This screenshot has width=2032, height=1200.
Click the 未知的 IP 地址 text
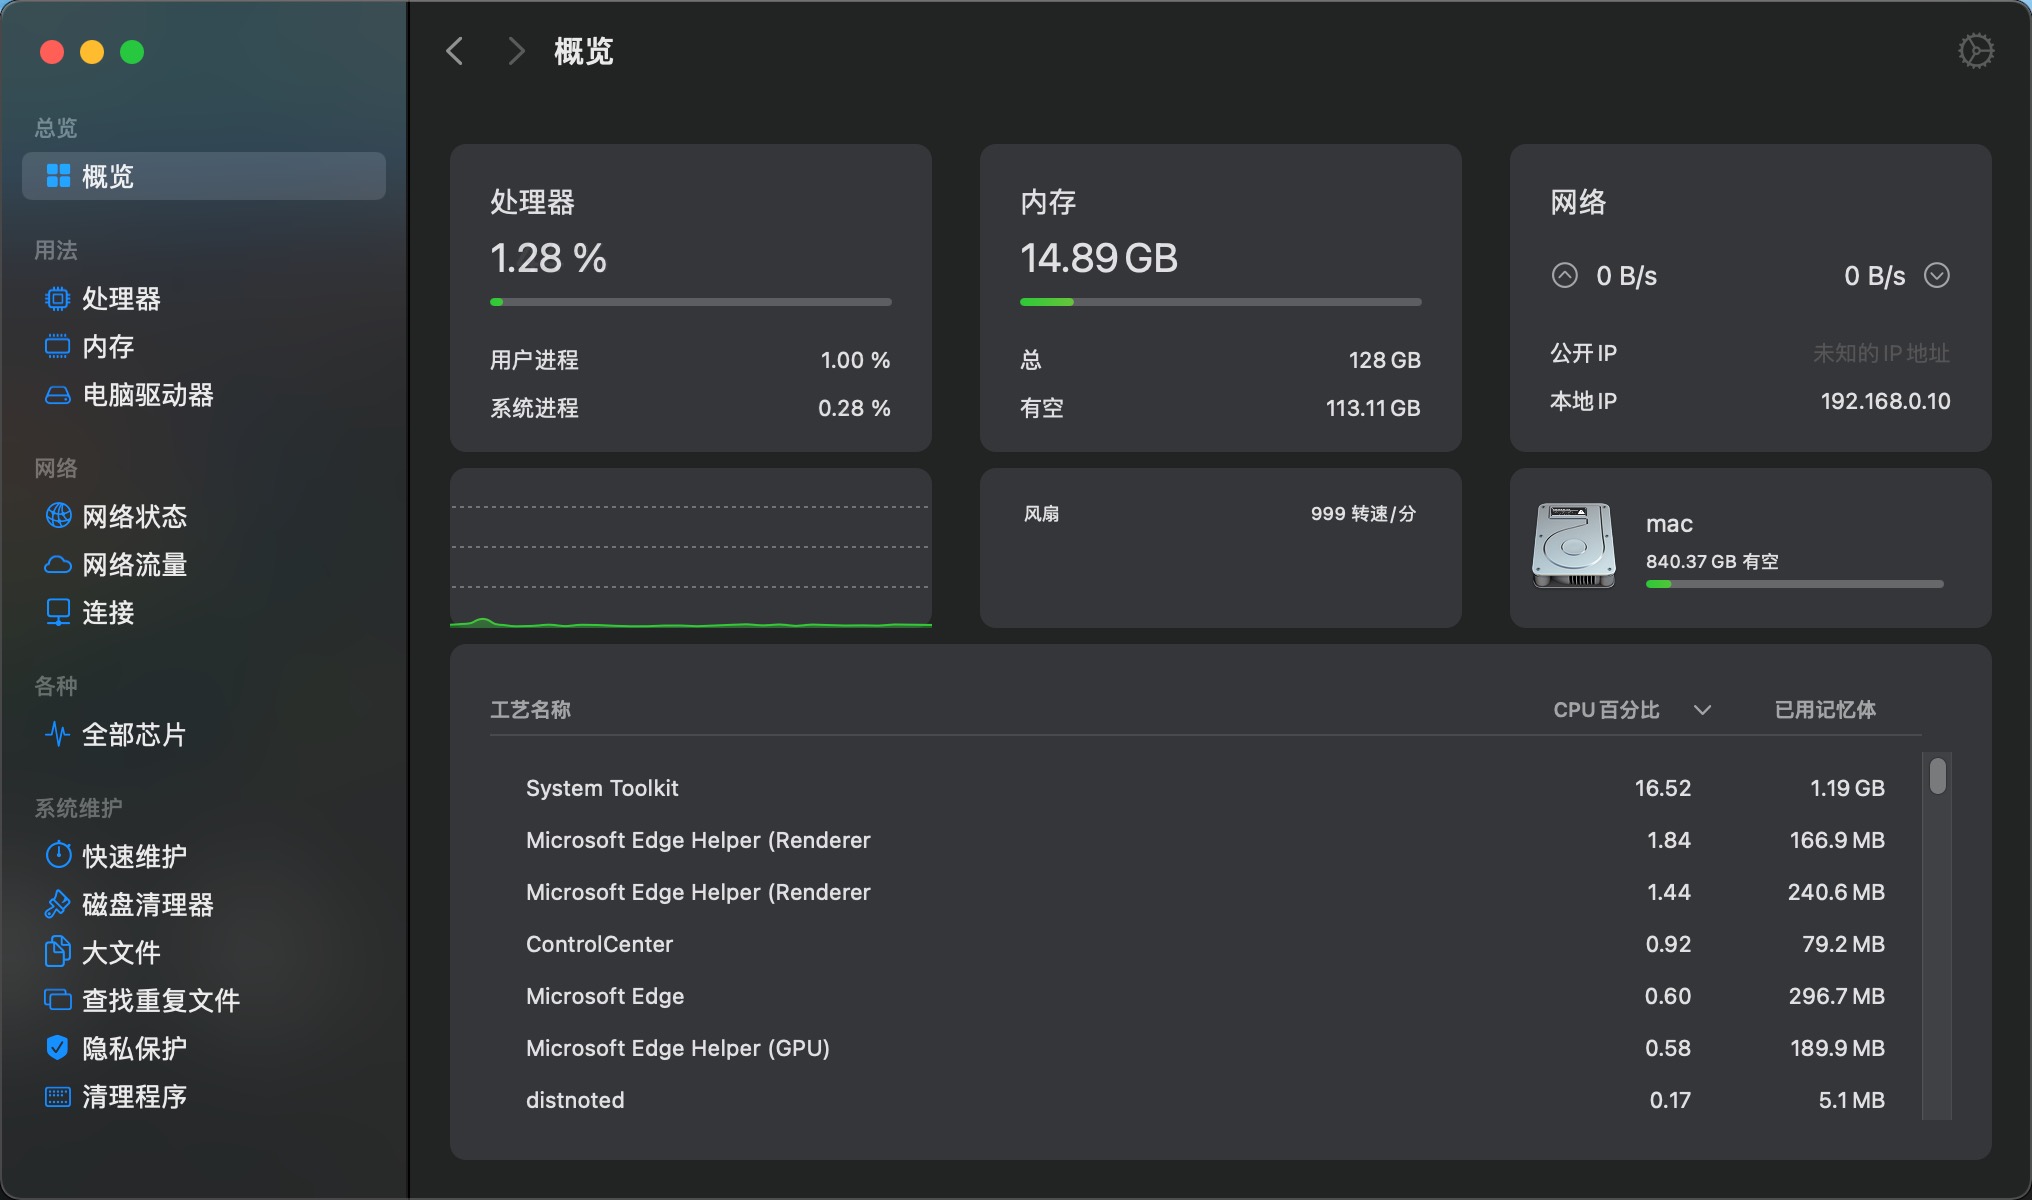tap(1881, 353)
